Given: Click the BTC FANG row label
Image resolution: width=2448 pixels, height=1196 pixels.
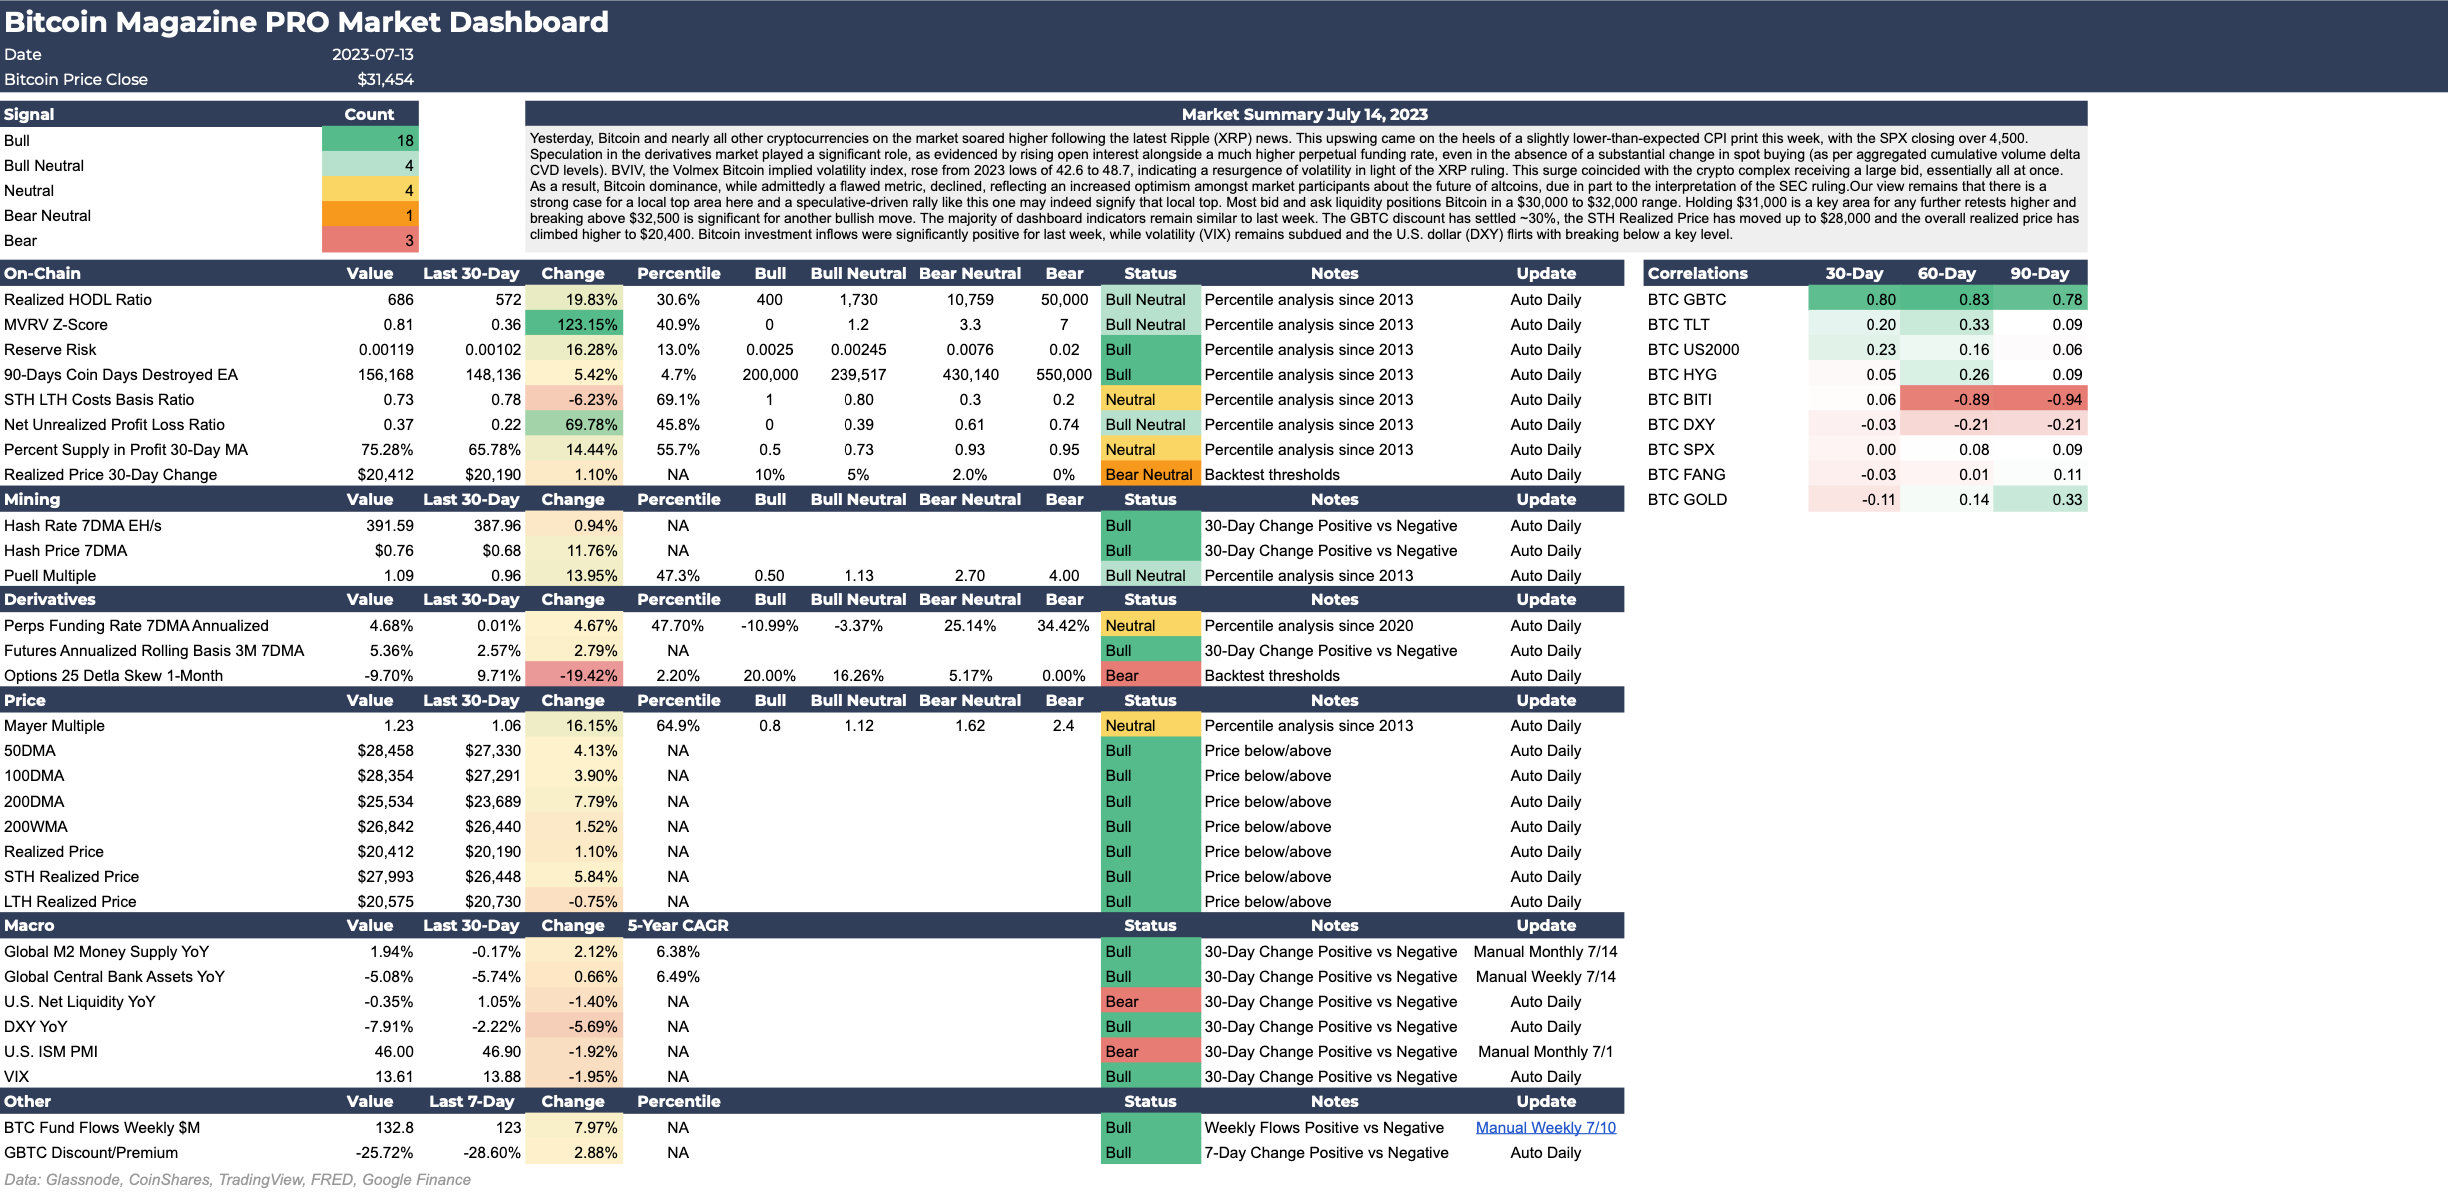Looking at the screenshot, I should point(1686,474).
